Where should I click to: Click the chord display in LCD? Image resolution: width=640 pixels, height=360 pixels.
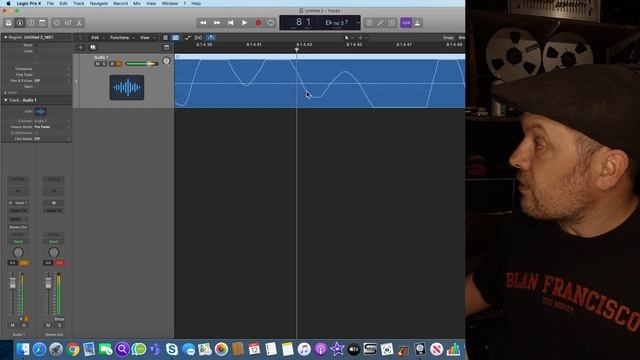tap(337, 22)
